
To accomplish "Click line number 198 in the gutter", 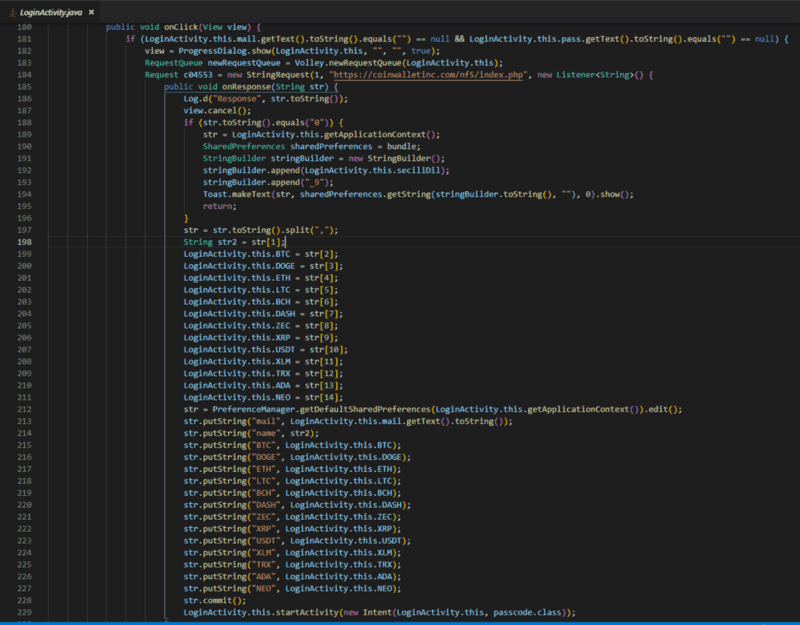I will [x=24, y=242].
